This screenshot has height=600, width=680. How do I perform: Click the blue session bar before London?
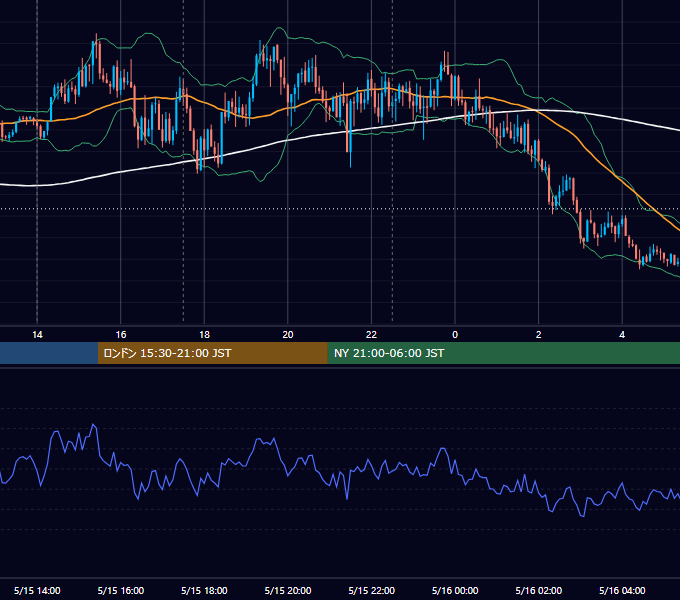pyautogui.click(x=49, y=353)
